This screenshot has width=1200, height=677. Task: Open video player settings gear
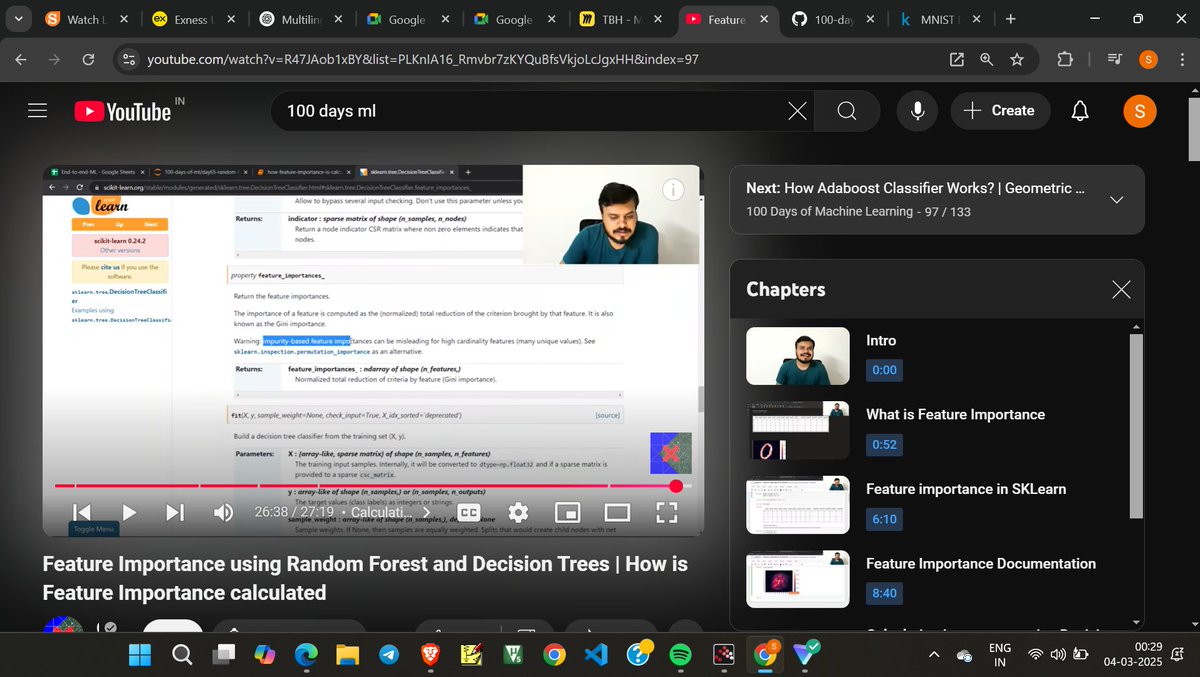[x=518, y=513]
